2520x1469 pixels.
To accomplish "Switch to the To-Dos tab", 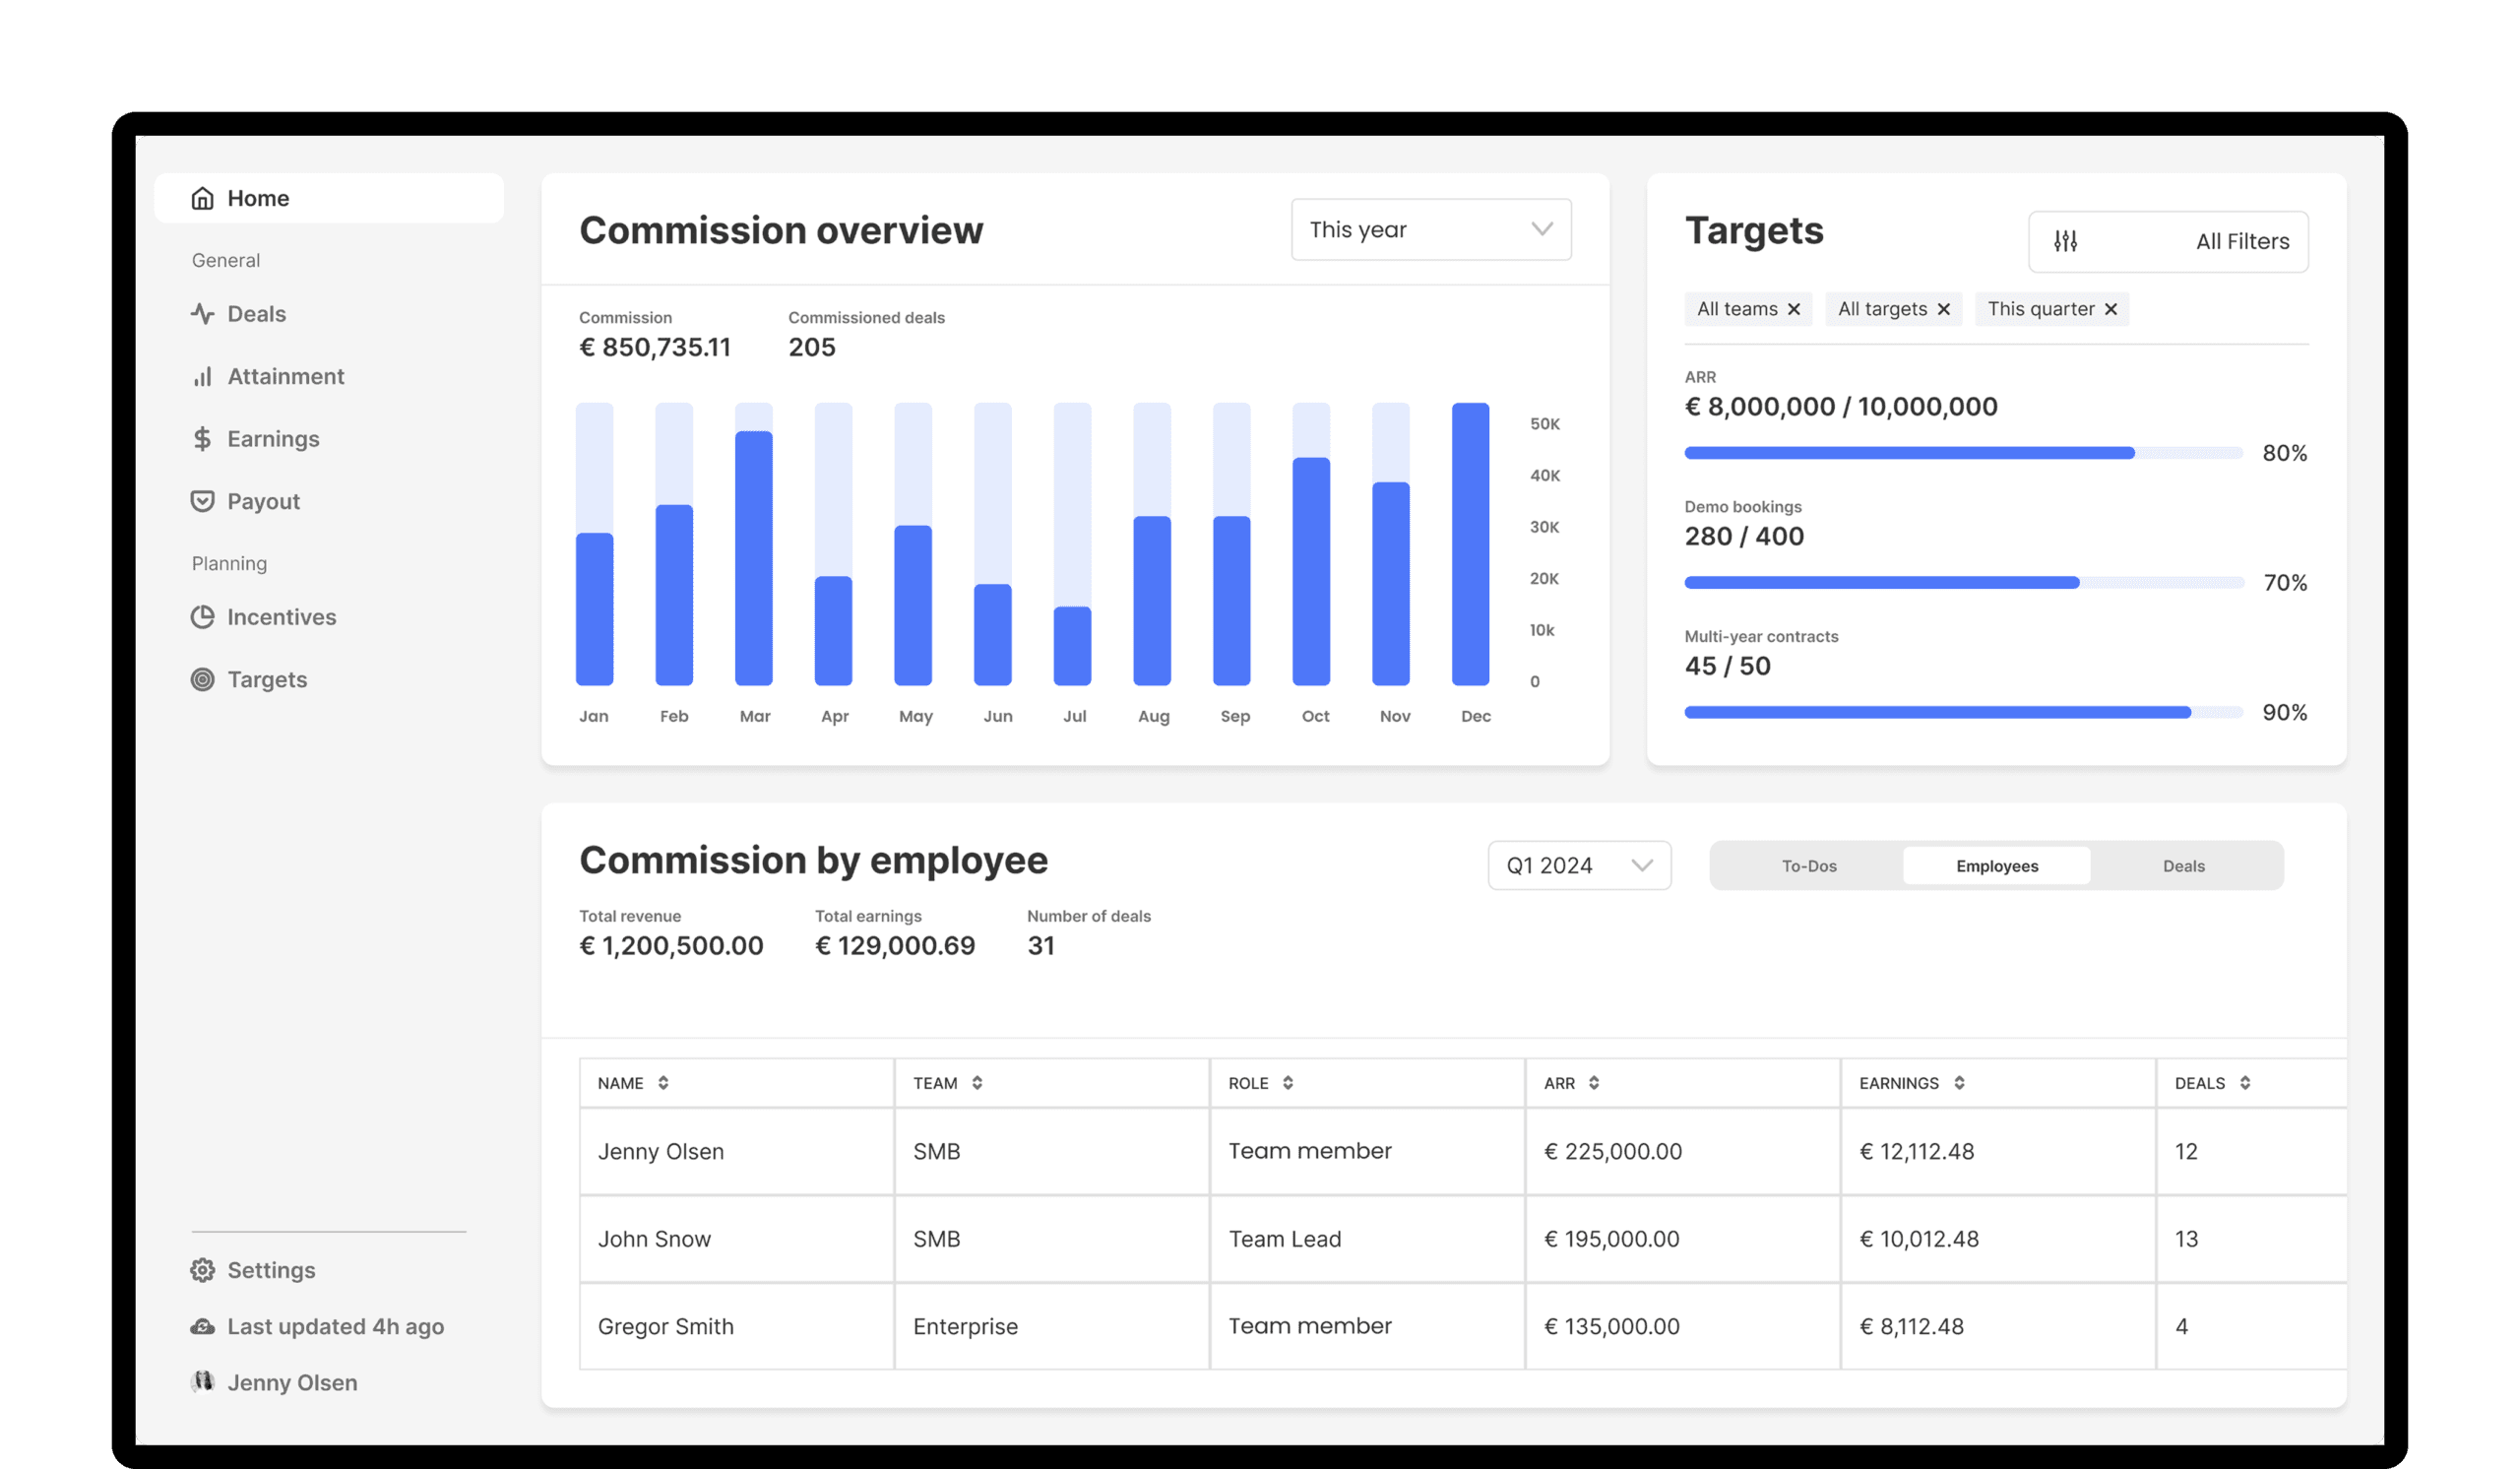I will (1809, 865).
